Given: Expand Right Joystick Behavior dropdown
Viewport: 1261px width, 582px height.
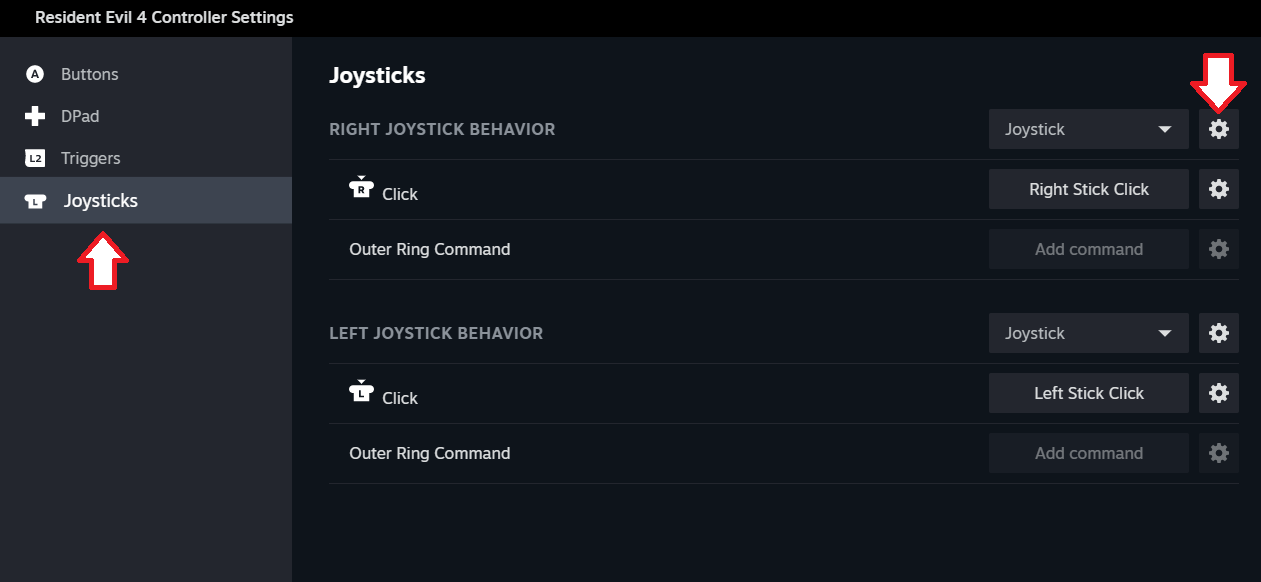Looking at the screenshot, I should 1088,129.
